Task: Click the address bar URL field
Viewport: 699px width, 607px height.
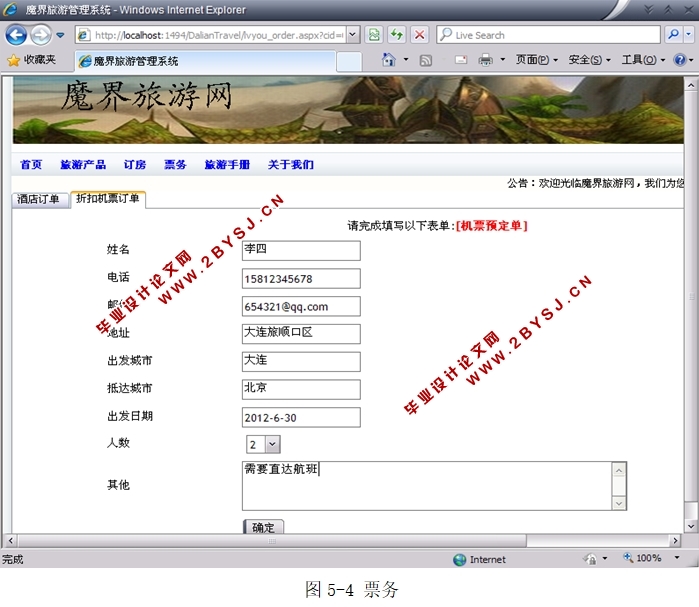Action: coord(210,35)
